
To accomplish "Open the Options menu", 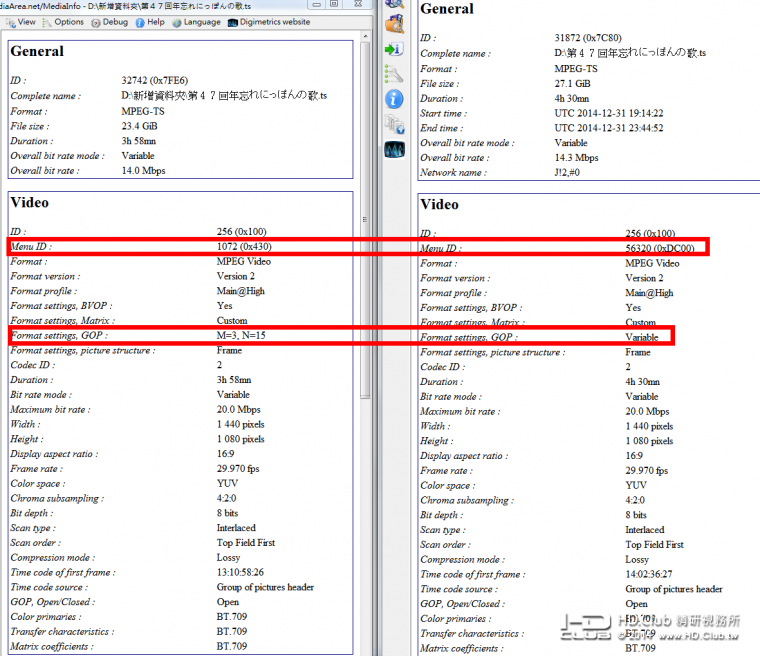I will [x=63, y=22].
